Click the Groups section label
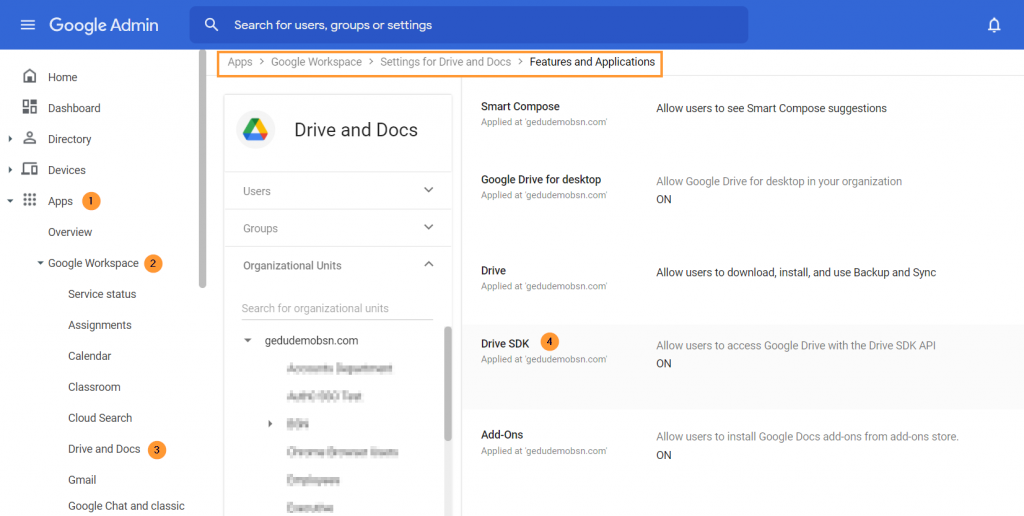The image size is (1024, 516). (261, 229)
